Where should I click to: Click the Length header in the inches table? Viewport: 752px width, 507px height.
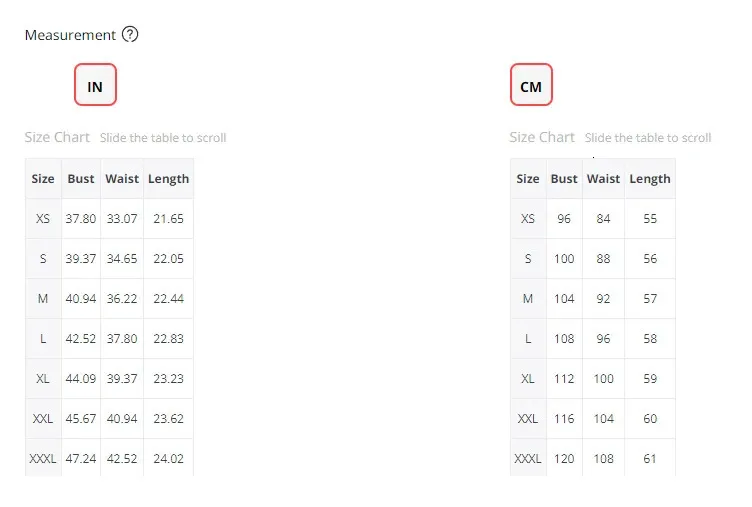[168, 179]
